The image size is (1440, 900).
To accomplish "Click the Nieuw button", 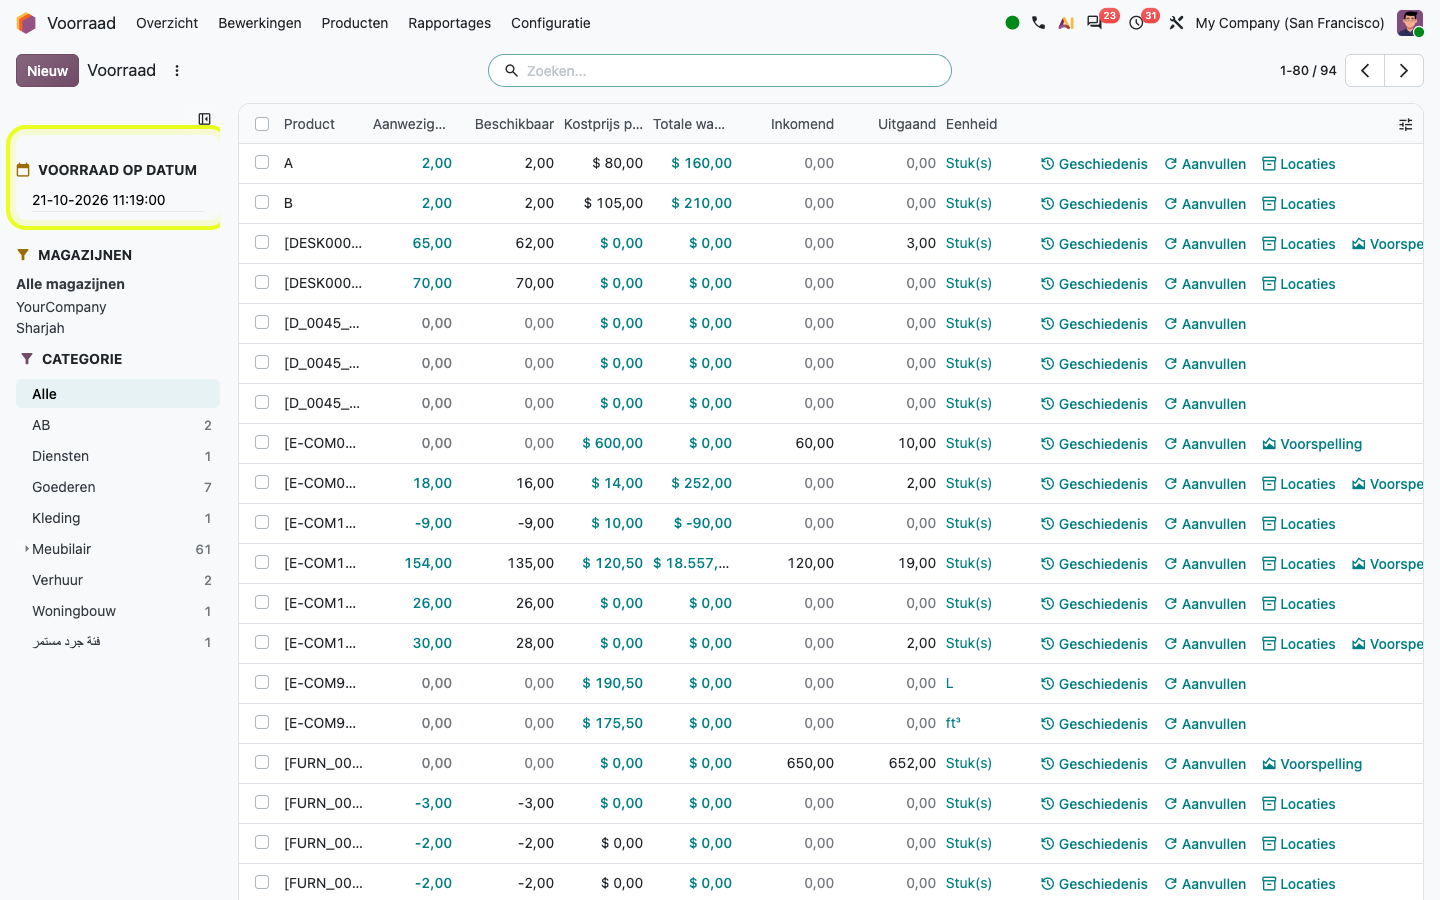I will [x=47, y=71].
